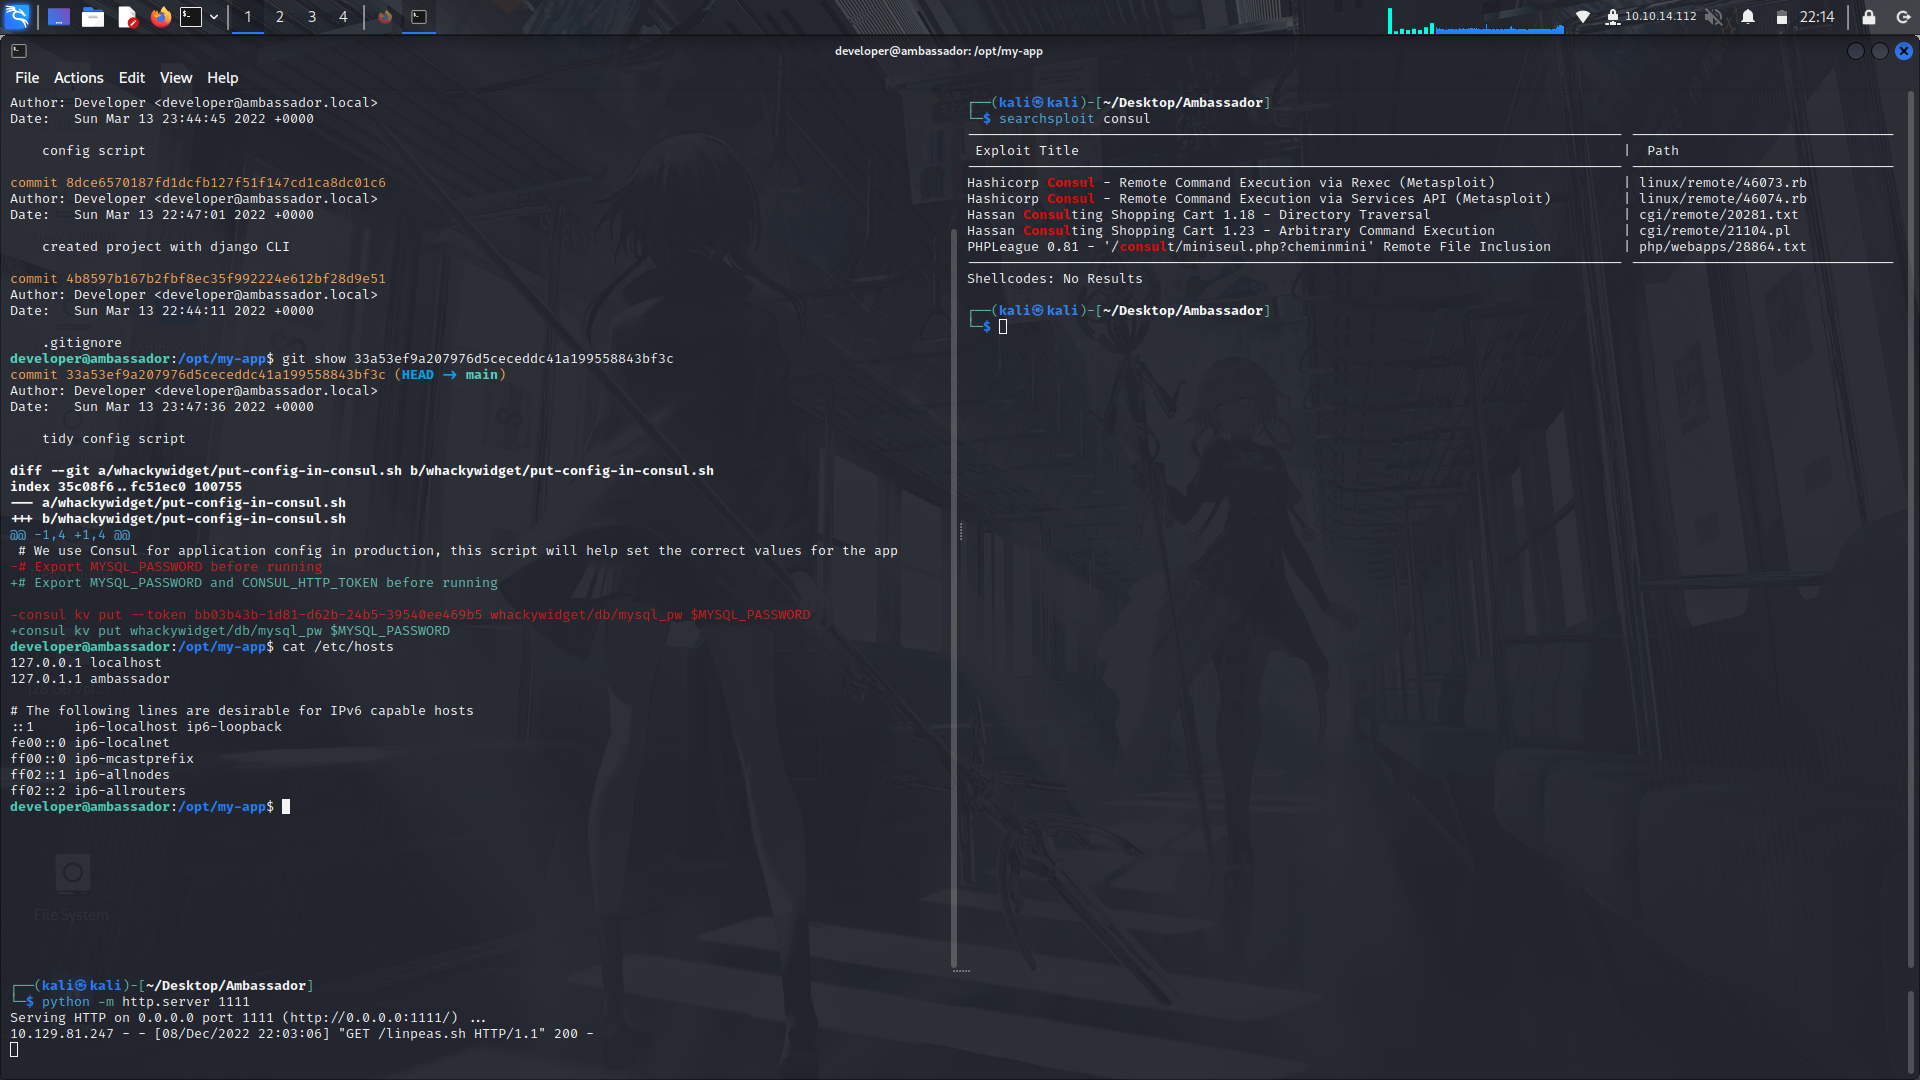Viewport: 1920px width, 1080px height.
Task: Click the logout icon at top right
Action: (1902, 17)
